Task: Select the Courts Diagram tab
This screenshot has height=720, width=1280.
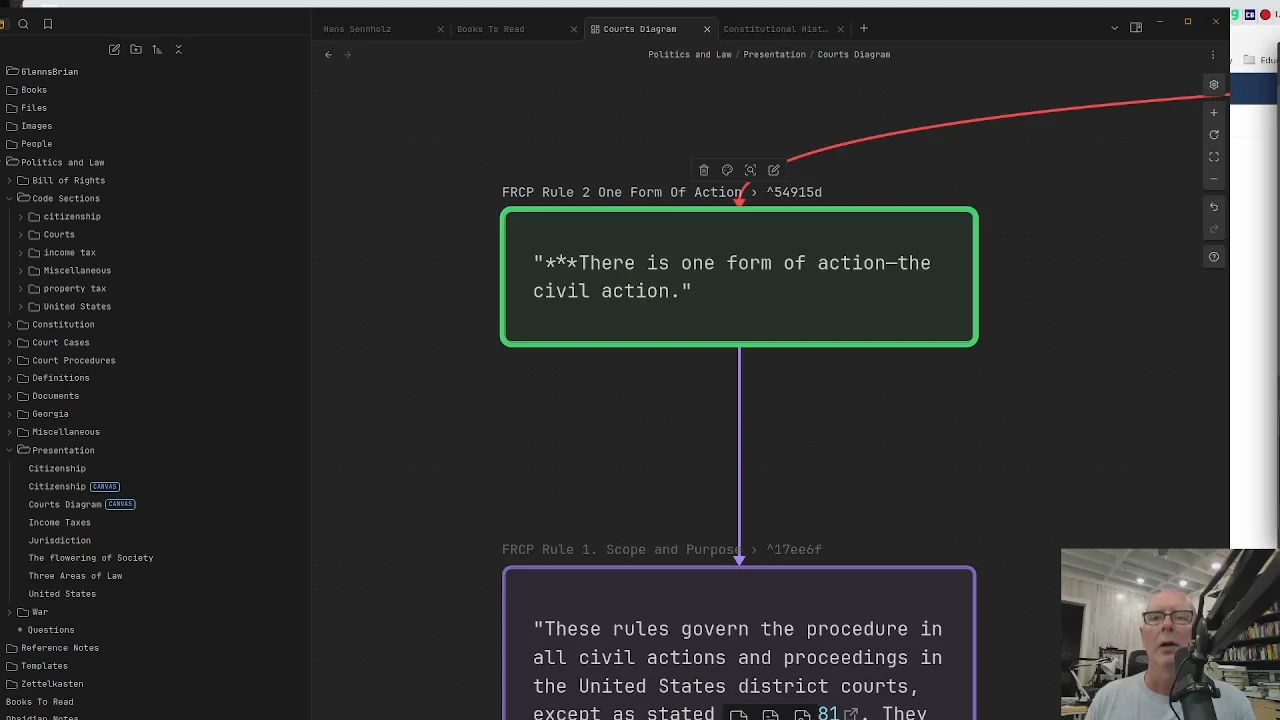Action: coord(640,29)
